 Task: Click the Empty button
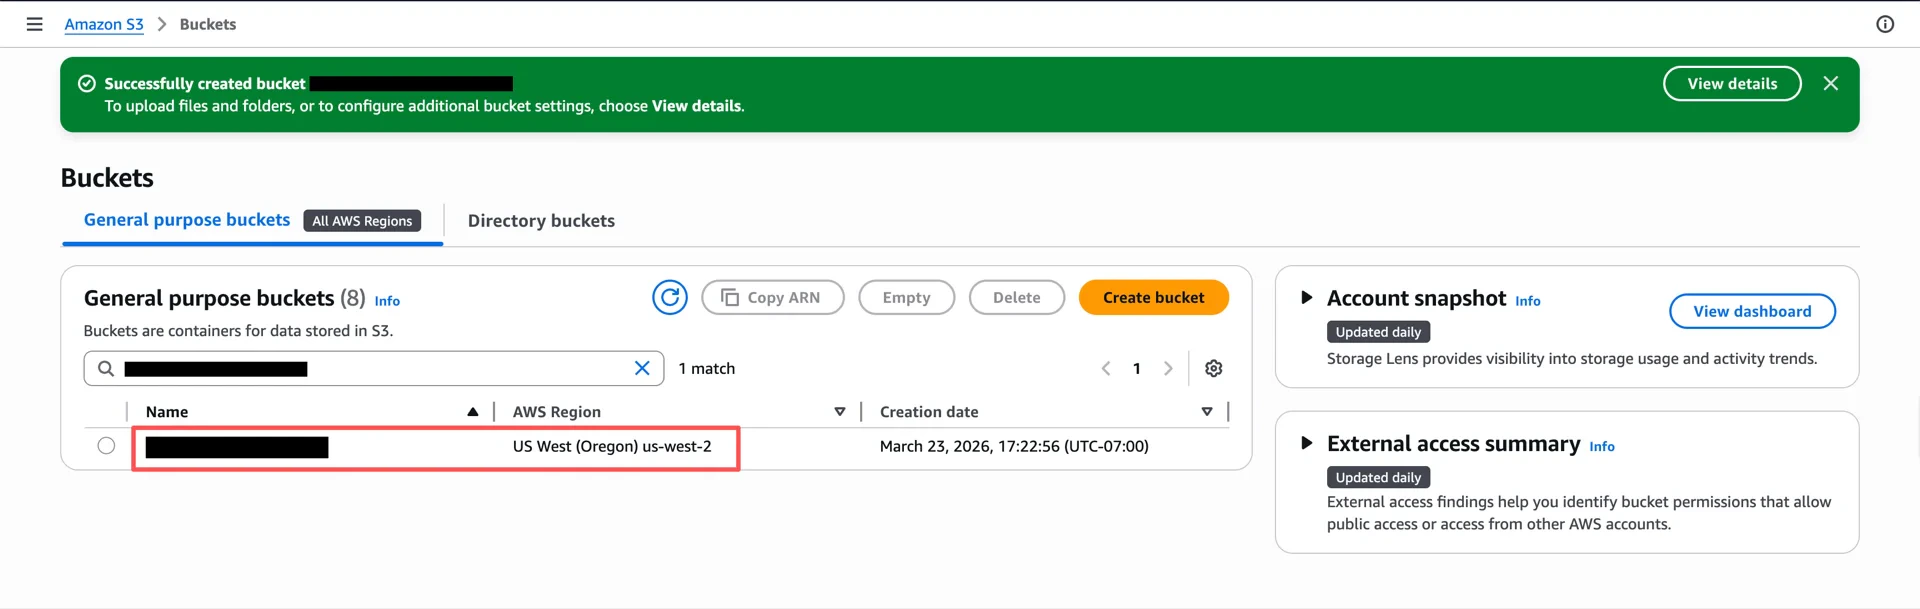(x=906, y=297)
